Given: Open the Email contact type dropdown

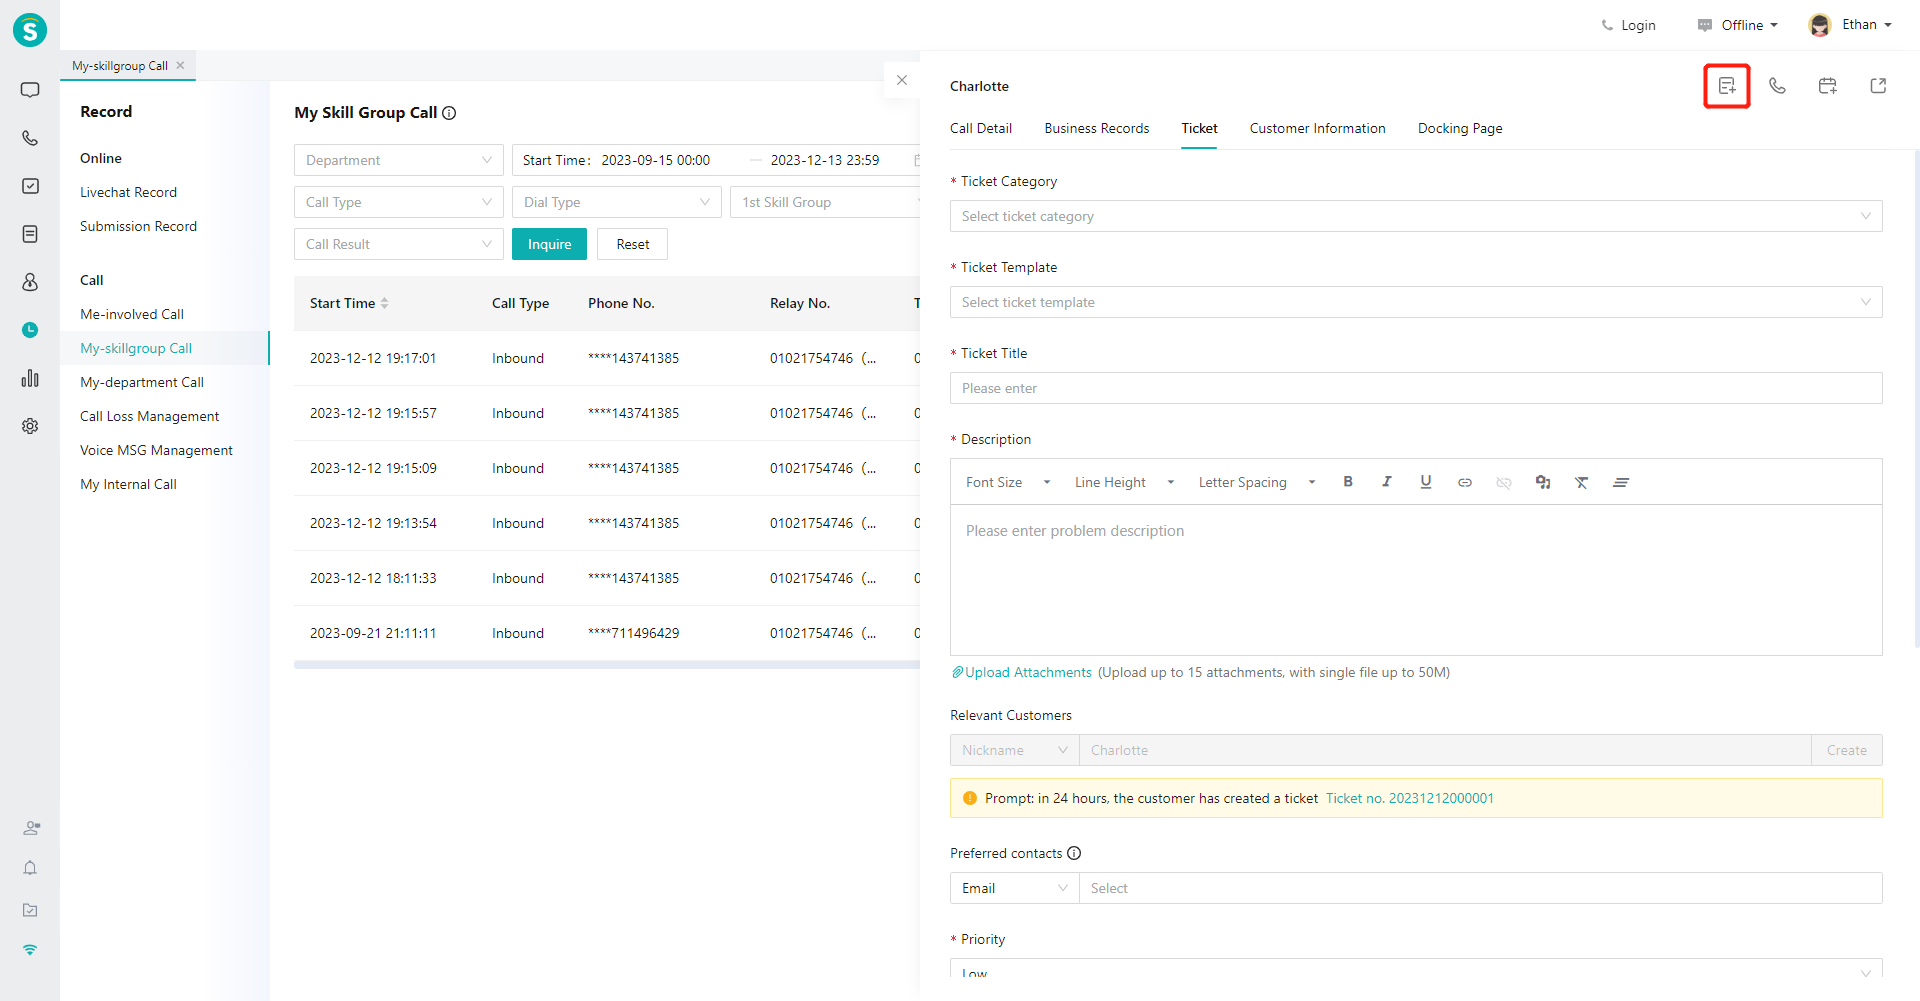Looking at the screenshot, I should 1015,888.
